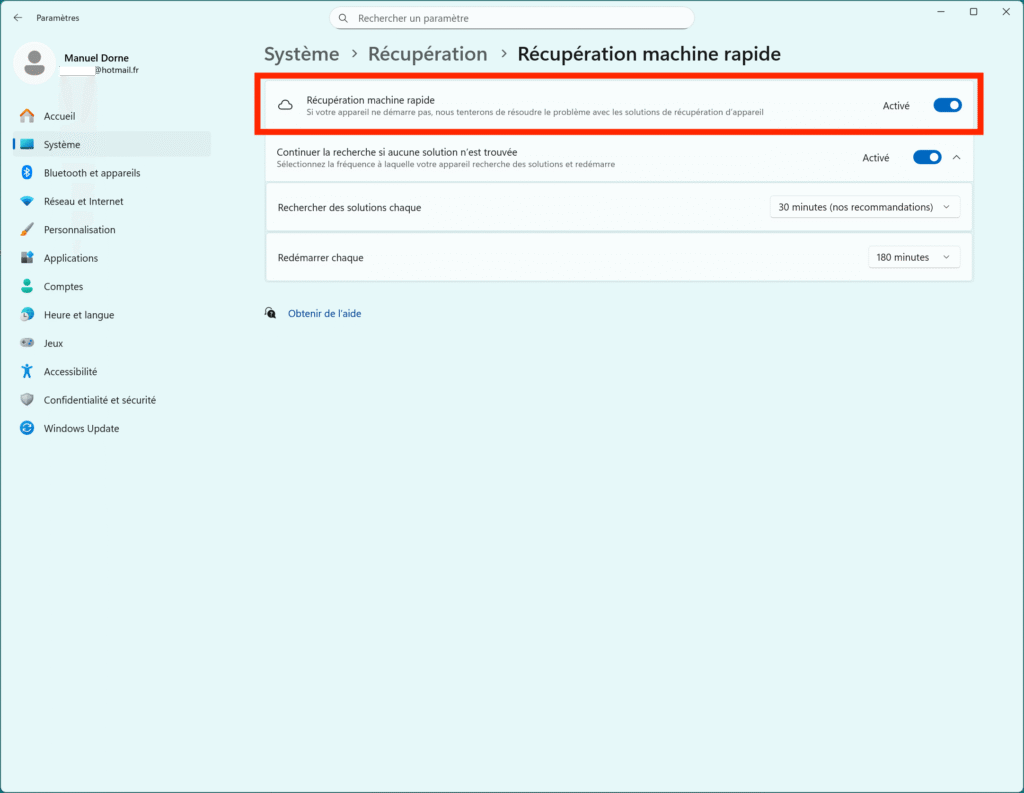Click the Obtenir de l'aide link

[324, 314]
